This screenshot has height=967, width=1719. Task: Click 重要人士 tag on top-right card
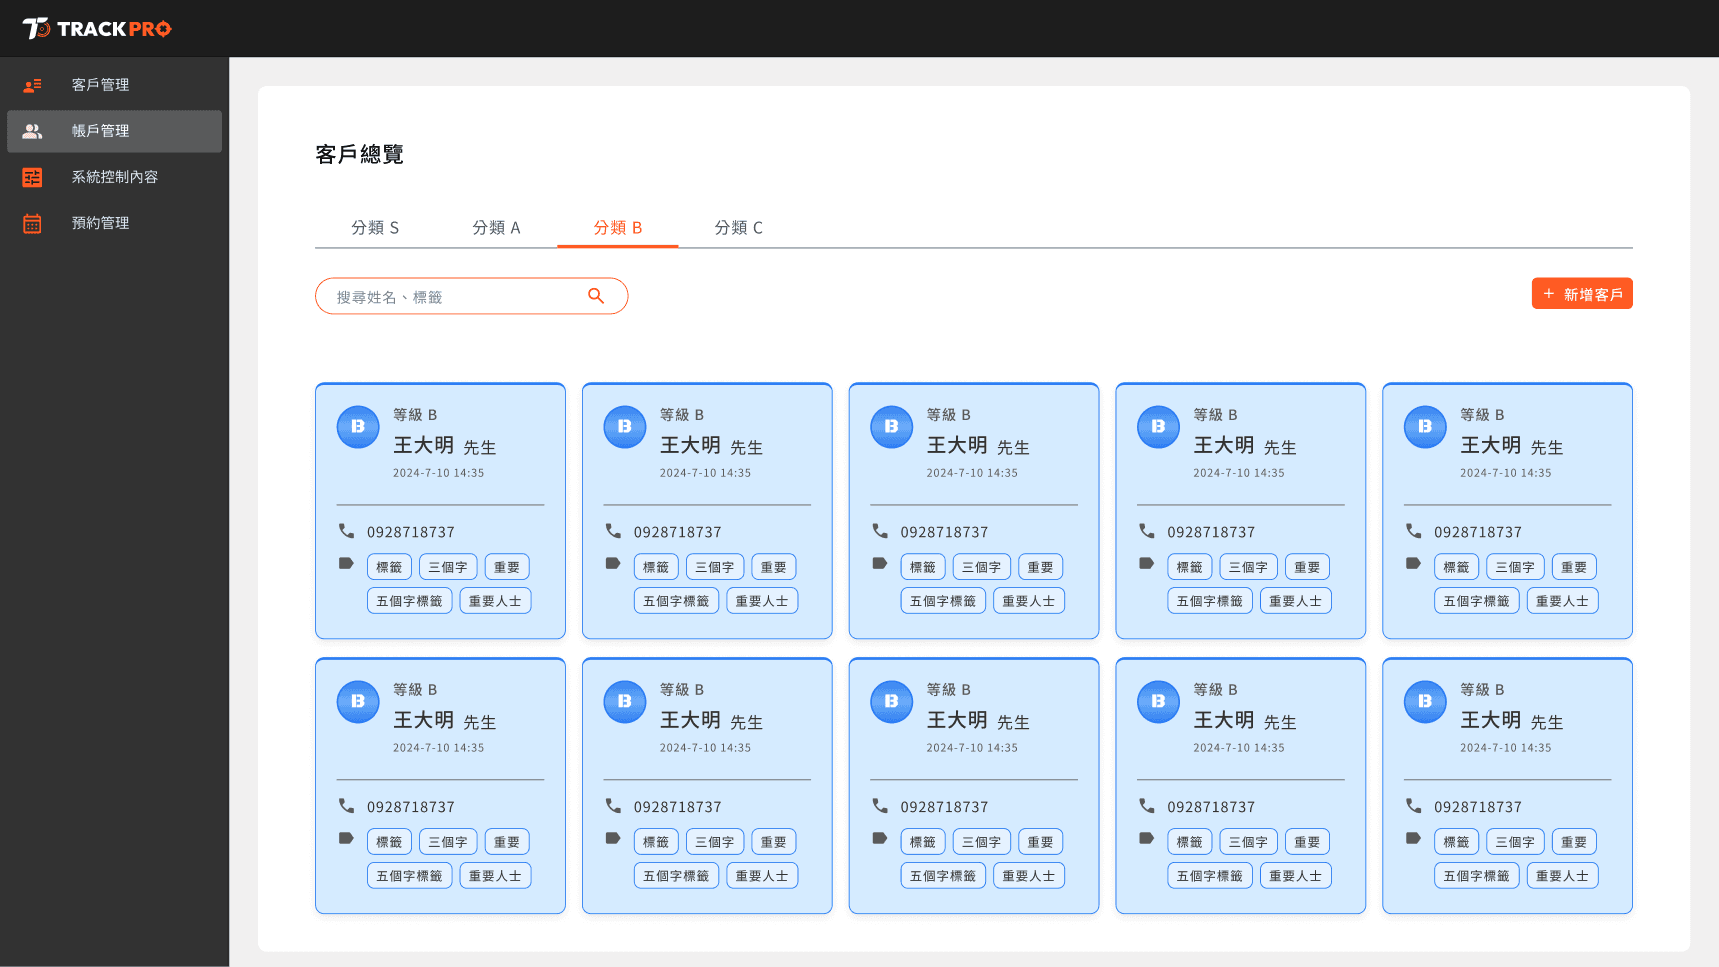click(1562, 601)
